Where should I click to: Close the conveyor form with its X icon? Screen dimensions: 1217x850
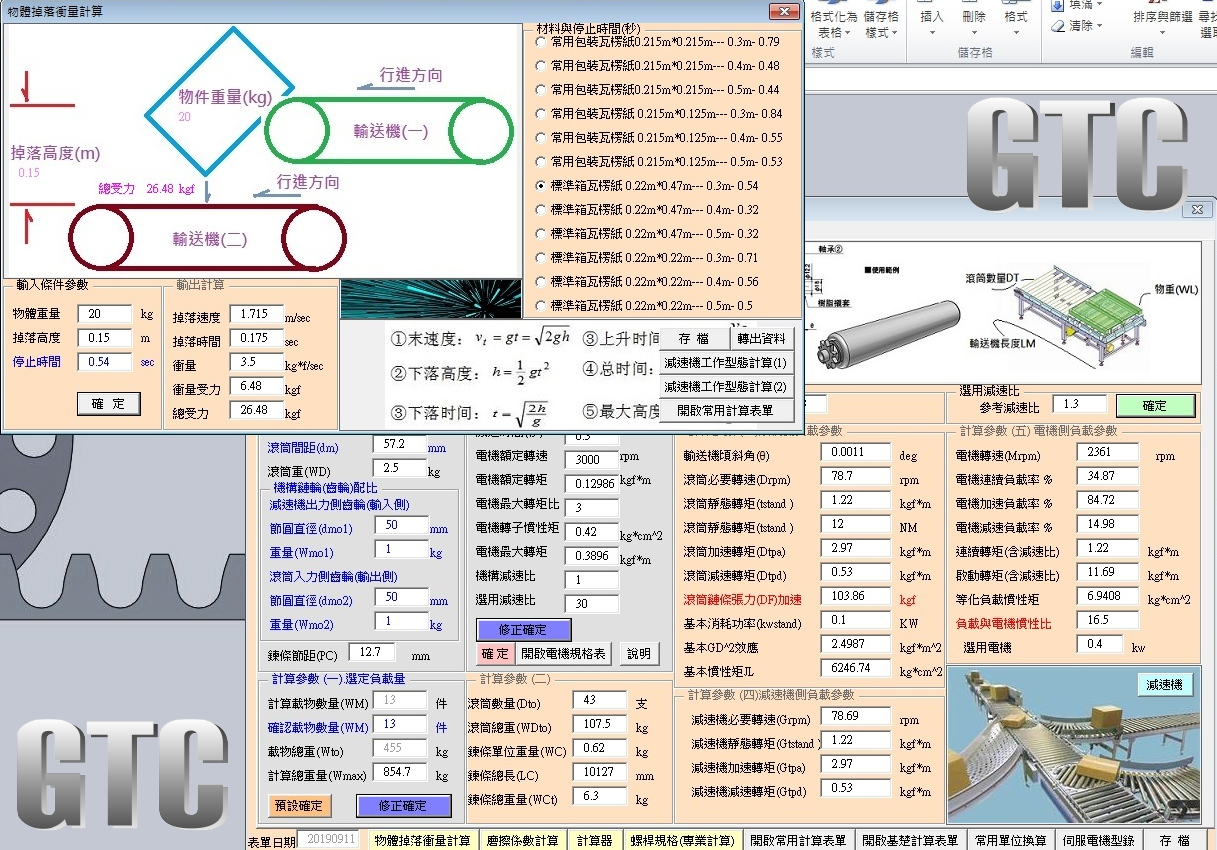(1196, 209)
